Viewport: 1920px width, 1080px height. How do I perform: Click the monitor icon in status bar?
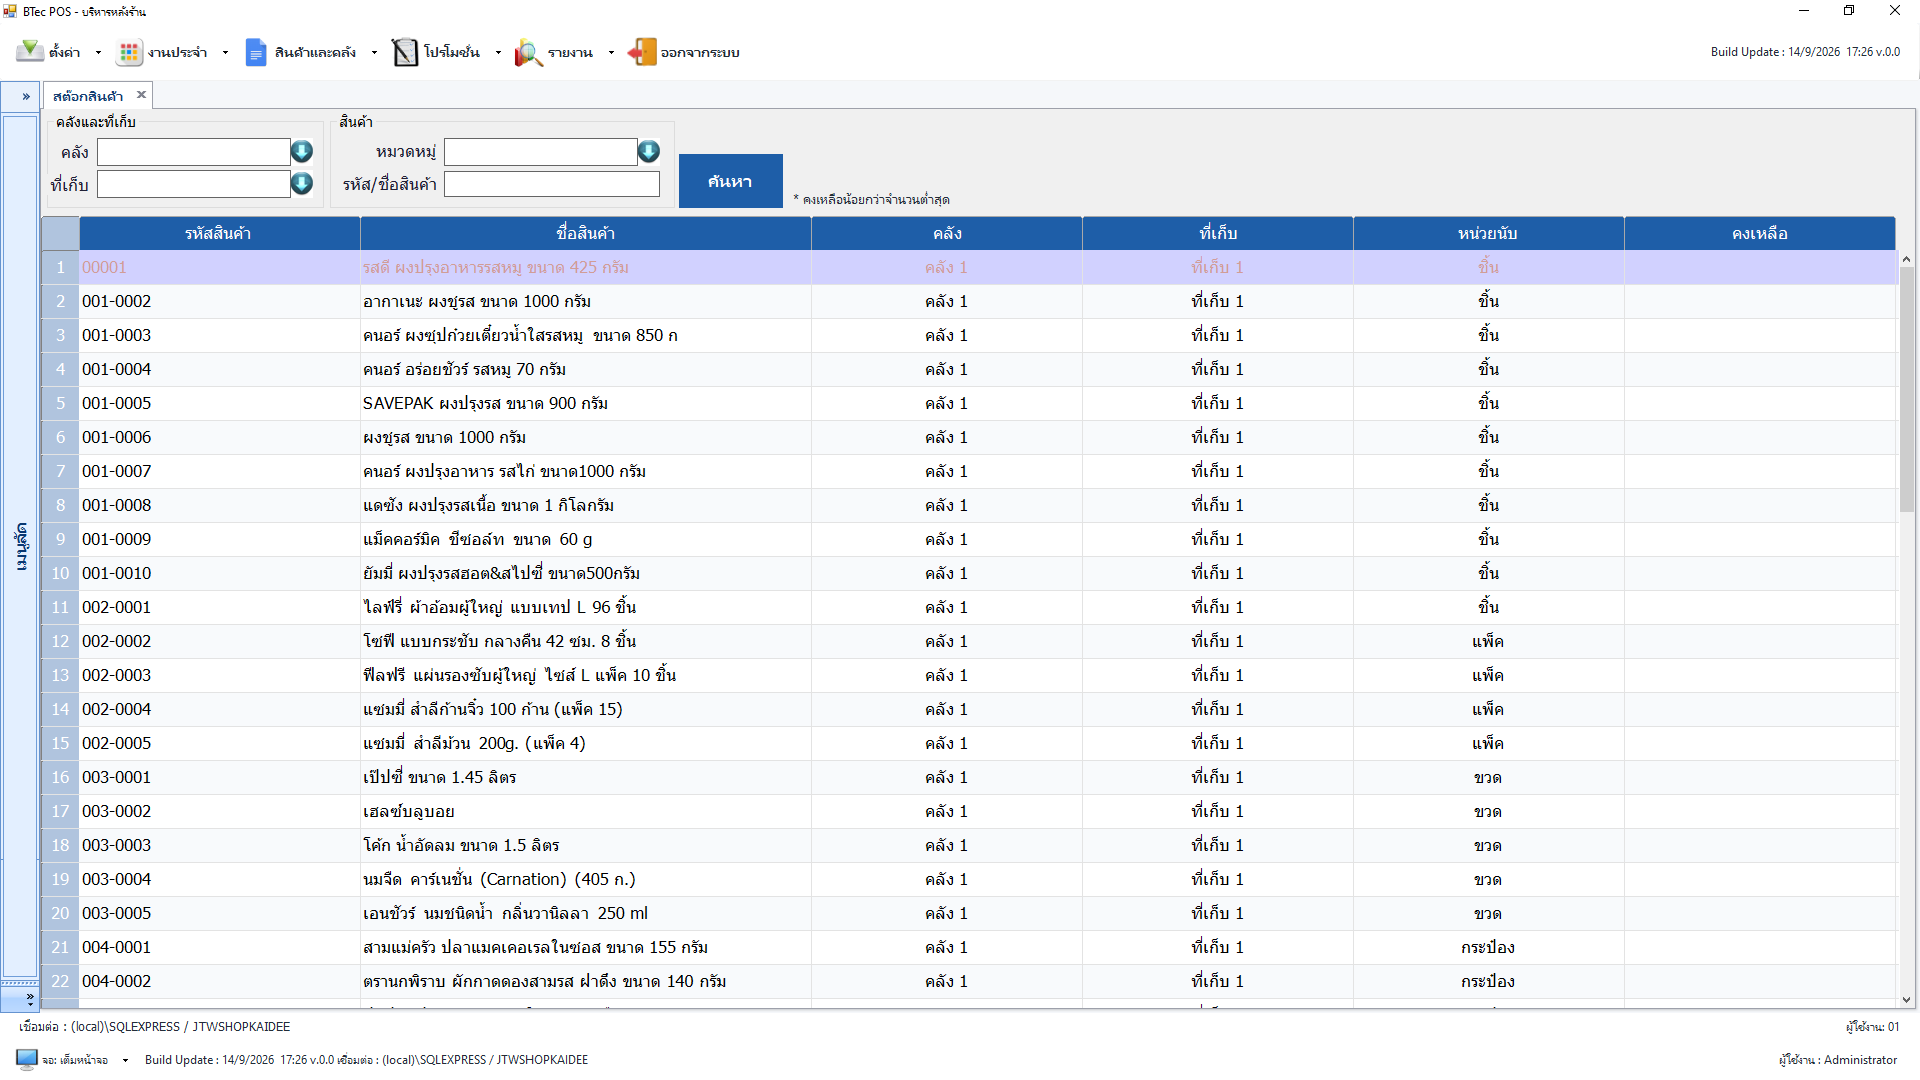(26, 1059)
